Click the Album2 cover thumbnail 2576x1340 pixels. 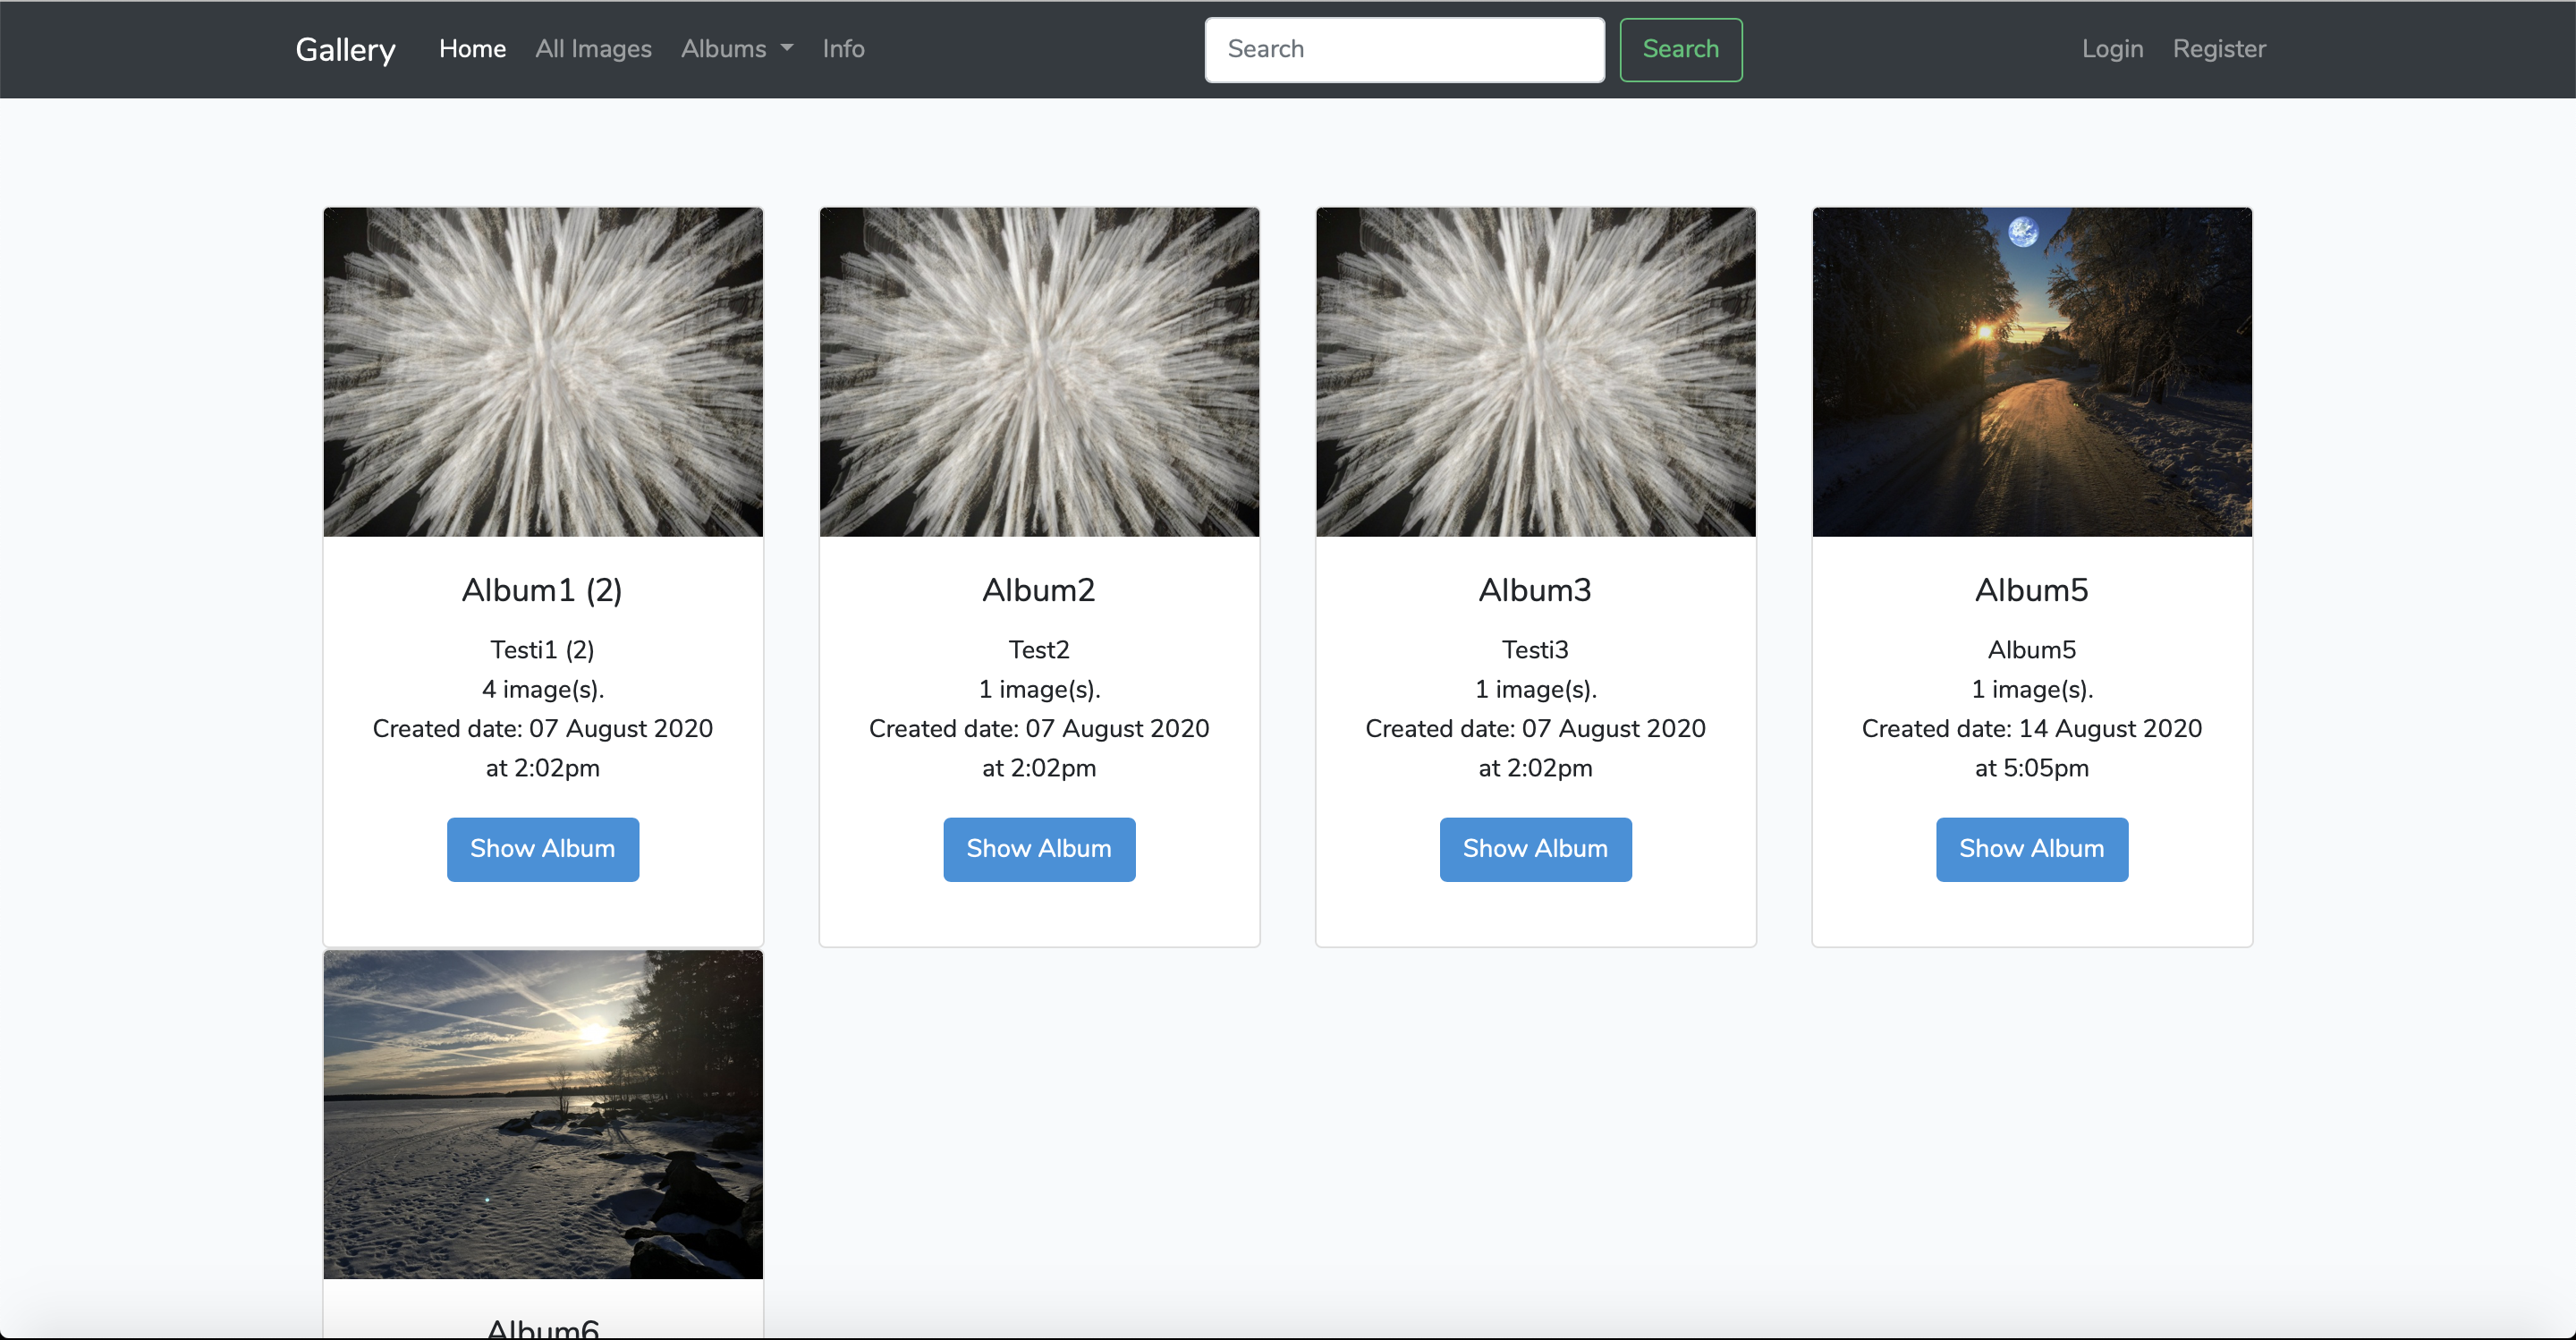(1039, 372)
